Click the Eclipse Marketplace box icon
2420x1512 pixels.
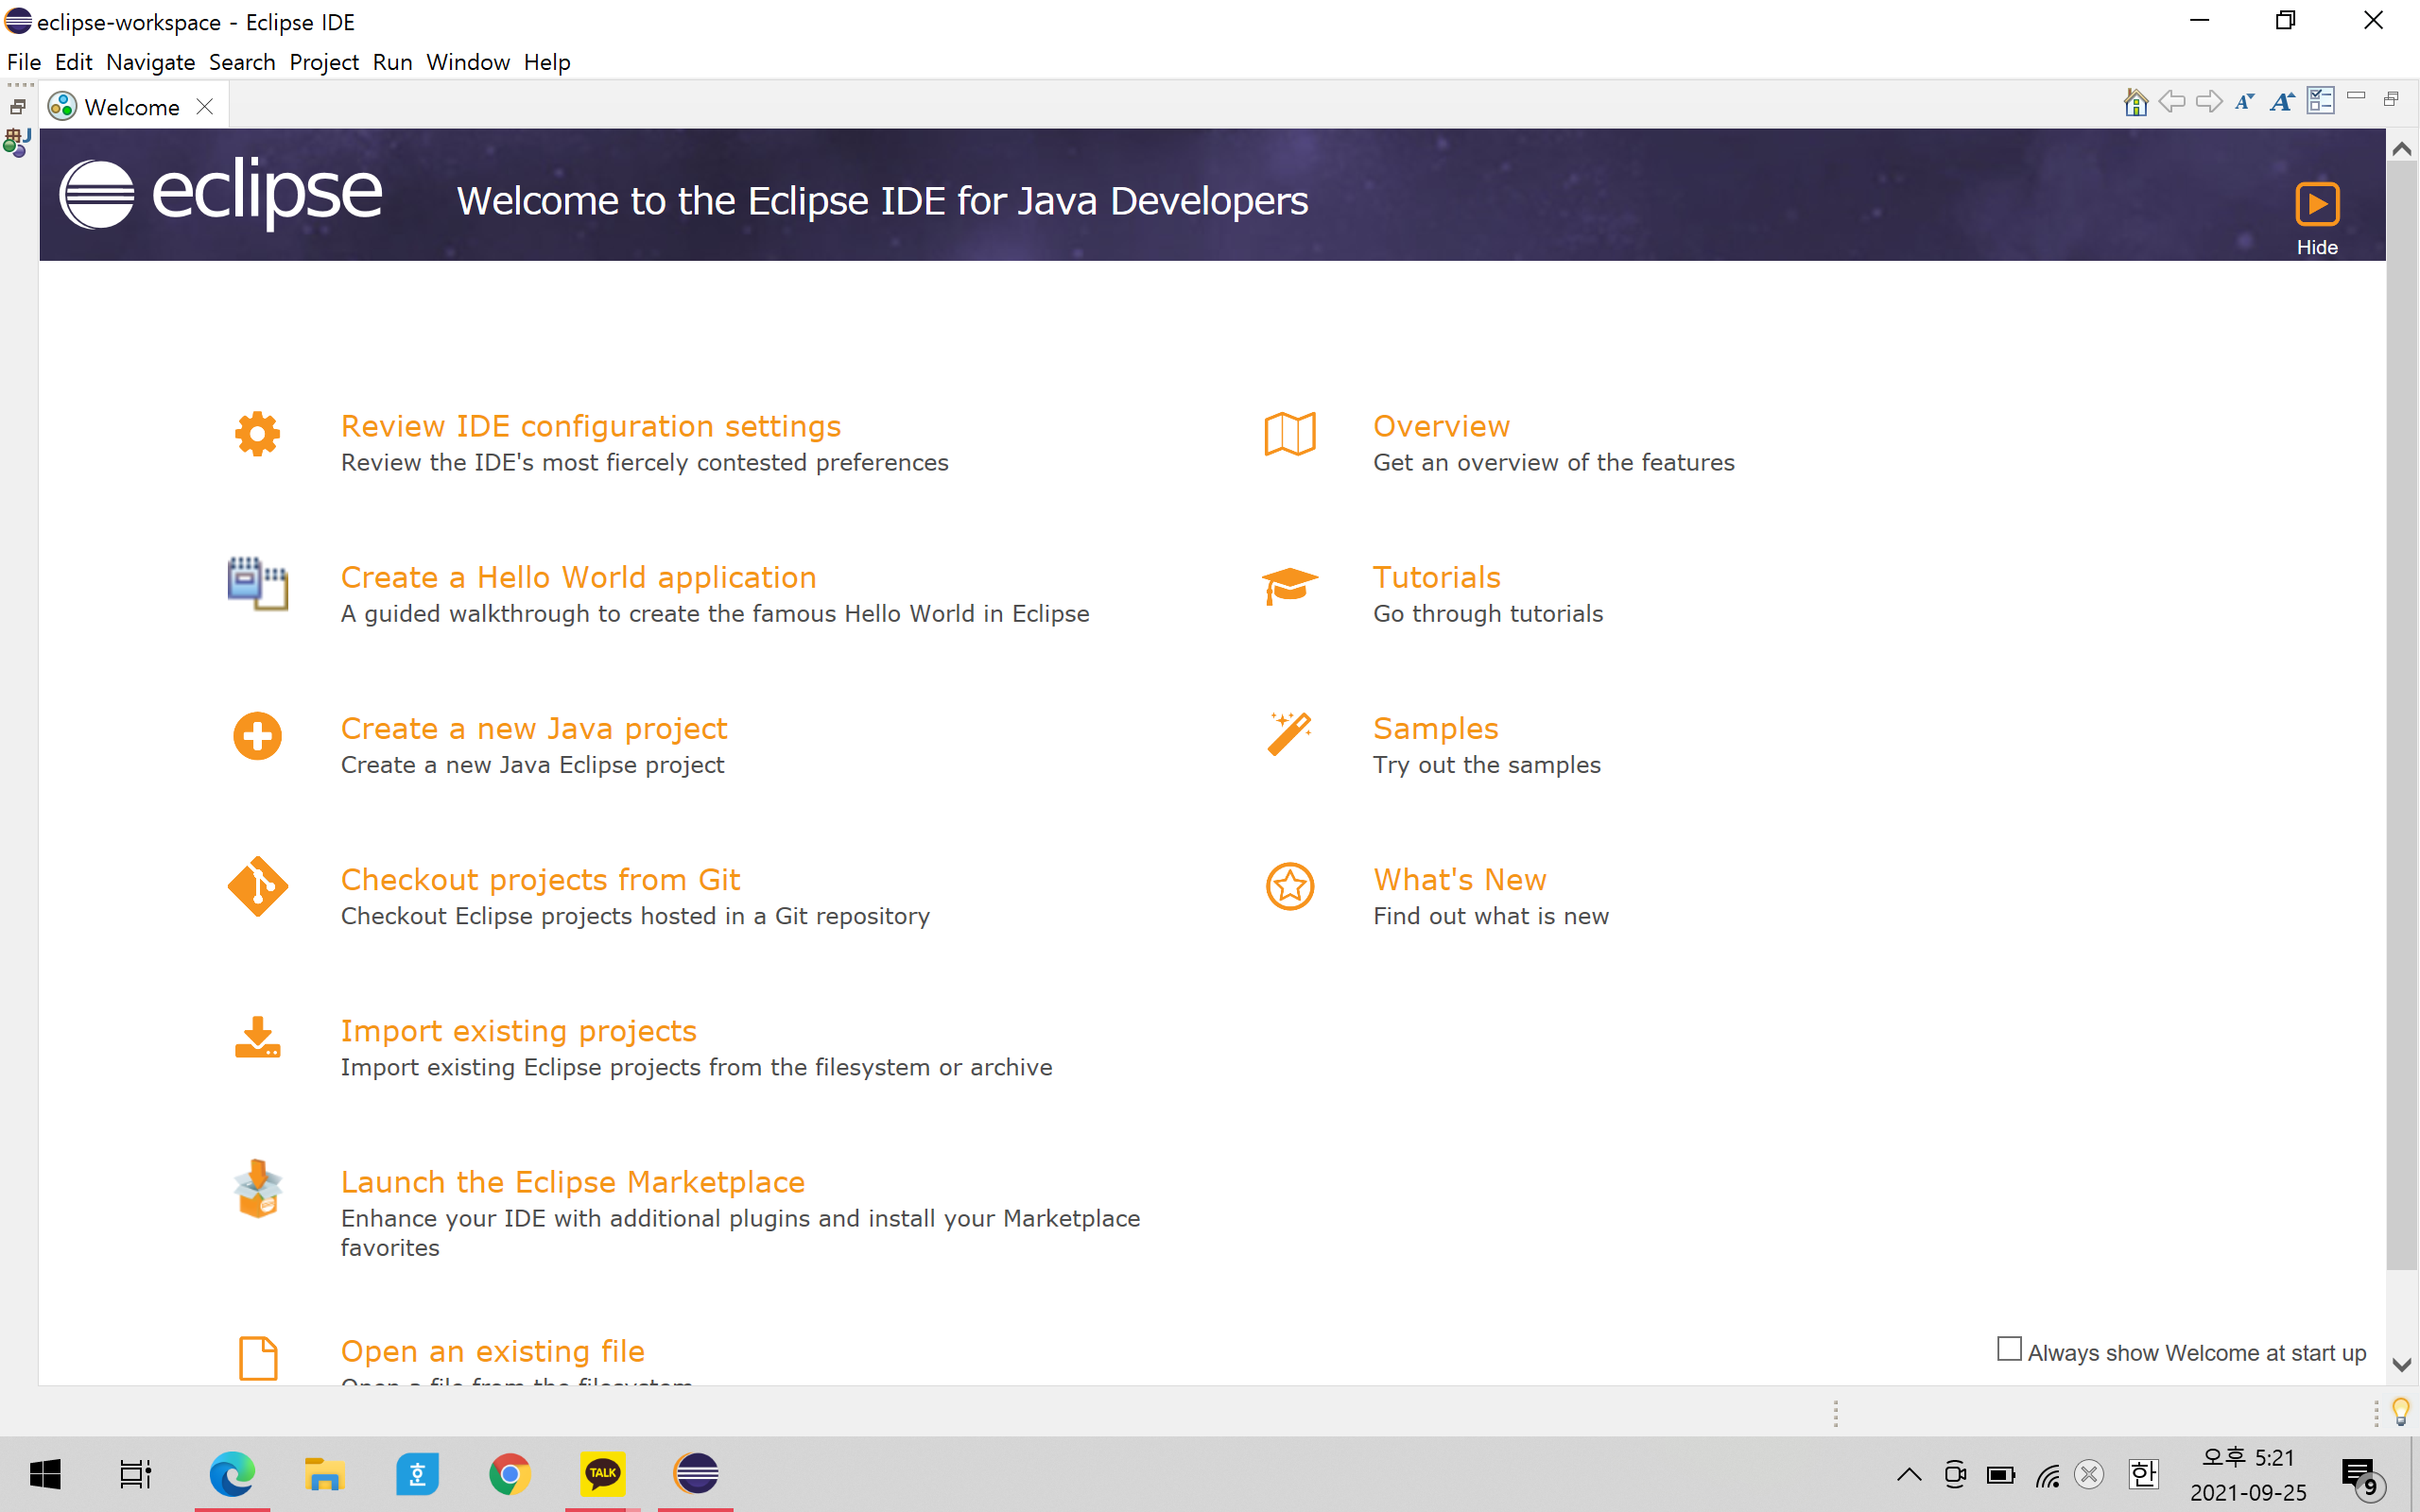[x=257, y=1189]
